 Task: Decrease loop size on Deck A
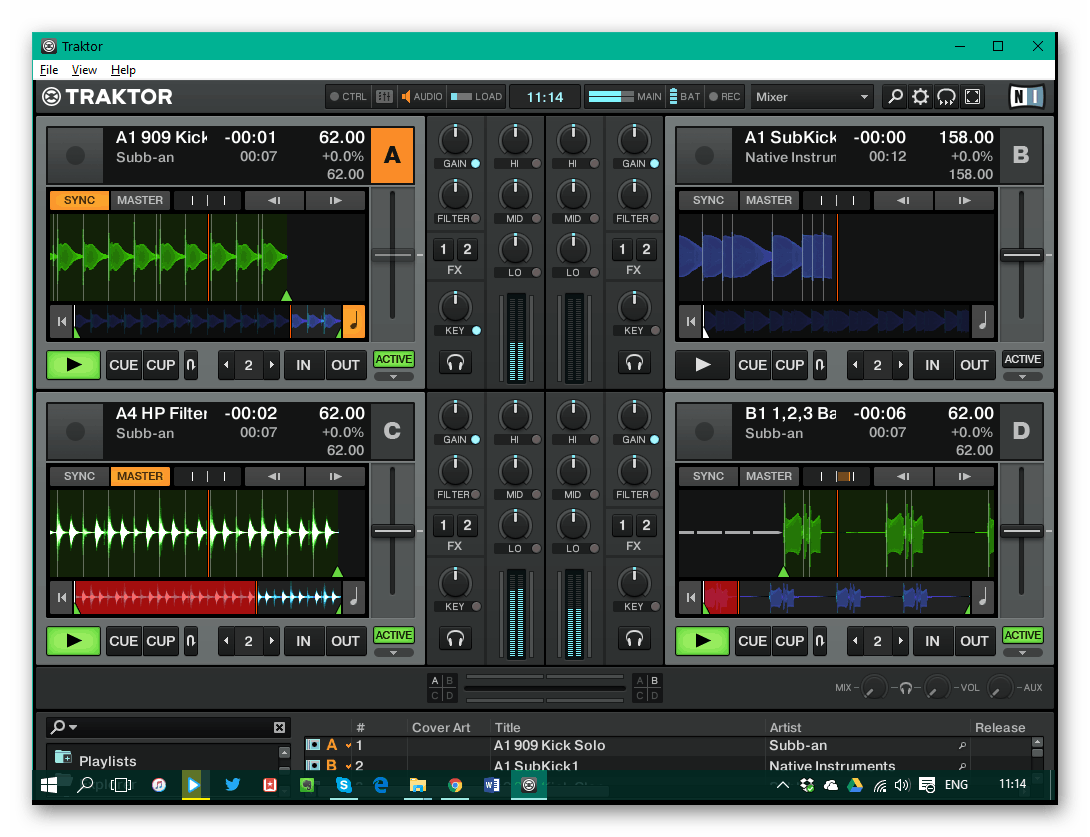(226, 365)
